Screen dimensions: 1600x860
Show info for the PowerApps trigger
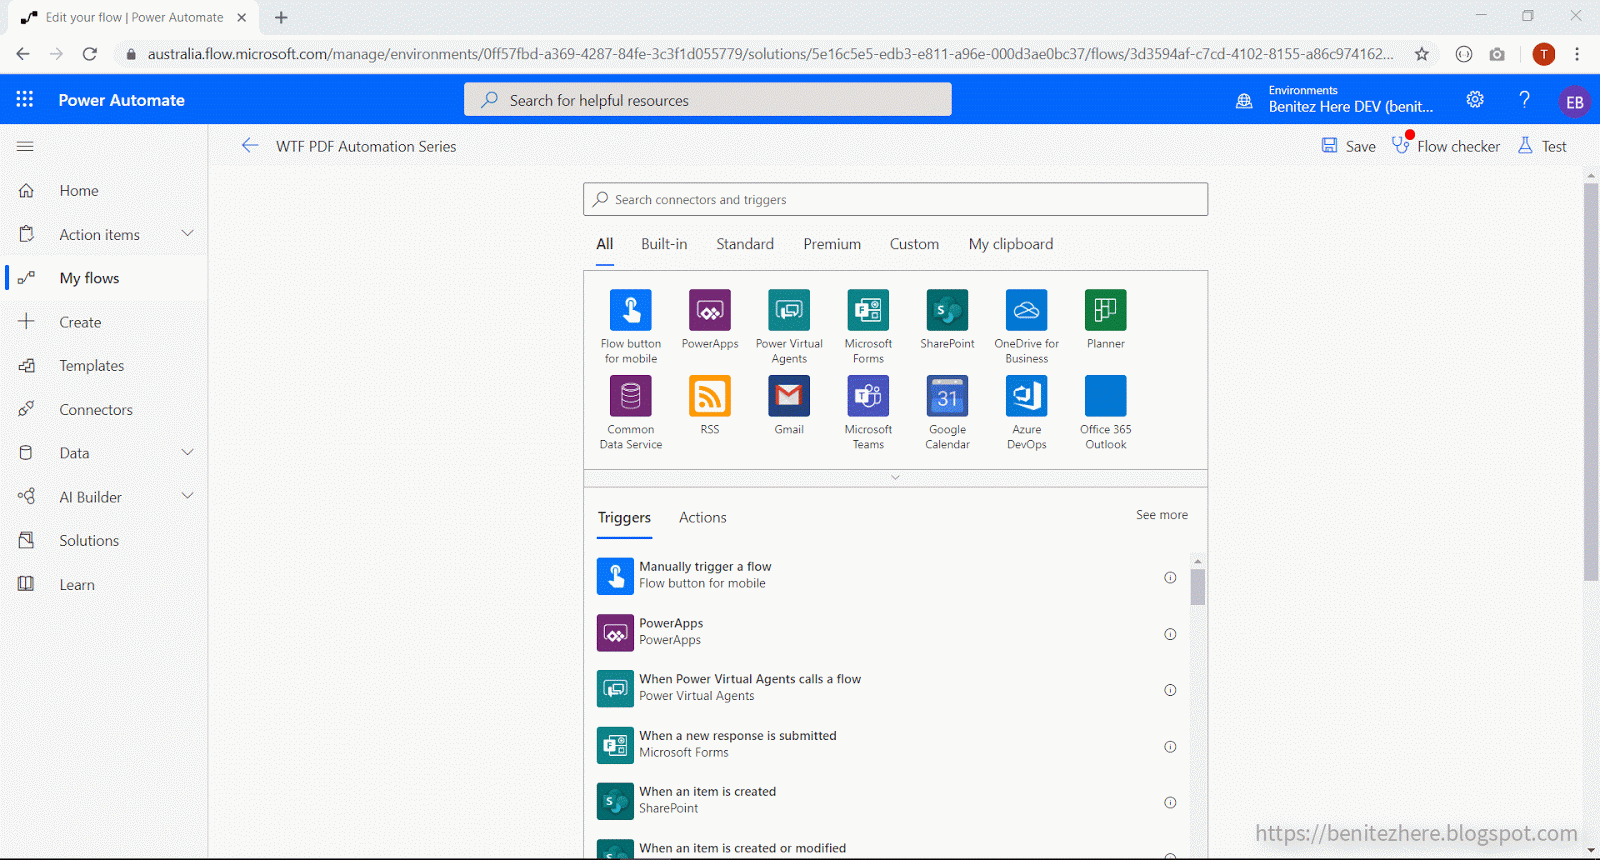(x=1170, y=634)
